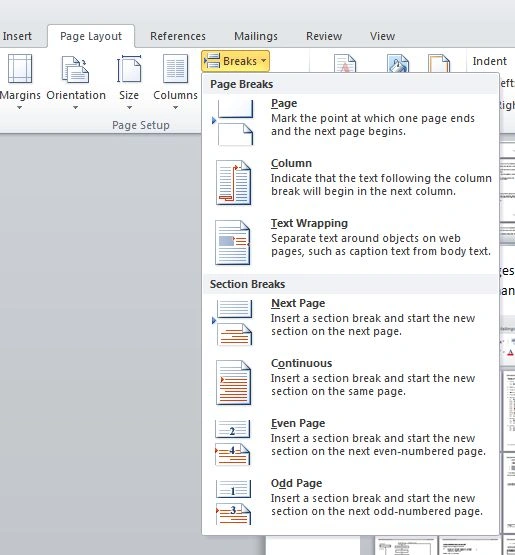Switch to the Review tab

(x=324, y=36)
